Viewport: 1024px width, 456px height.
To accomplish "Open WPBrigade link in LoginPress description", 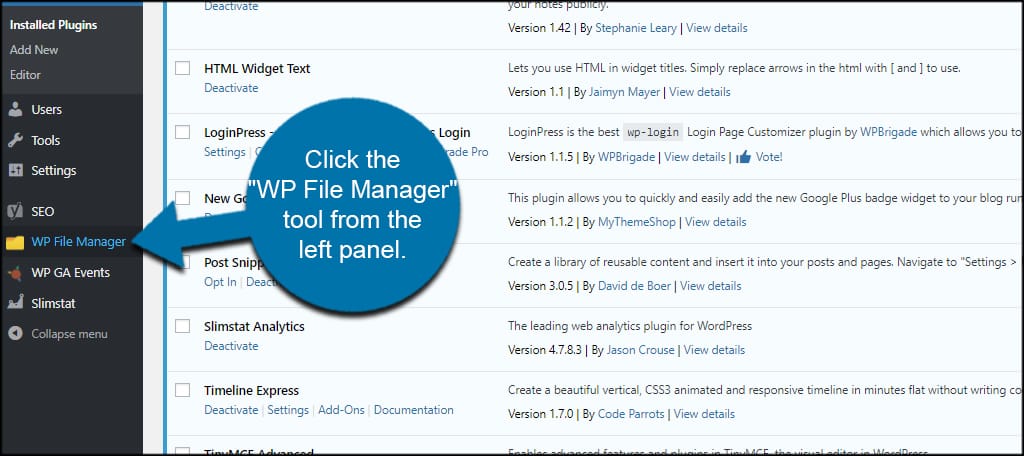I will click(889, 132).
